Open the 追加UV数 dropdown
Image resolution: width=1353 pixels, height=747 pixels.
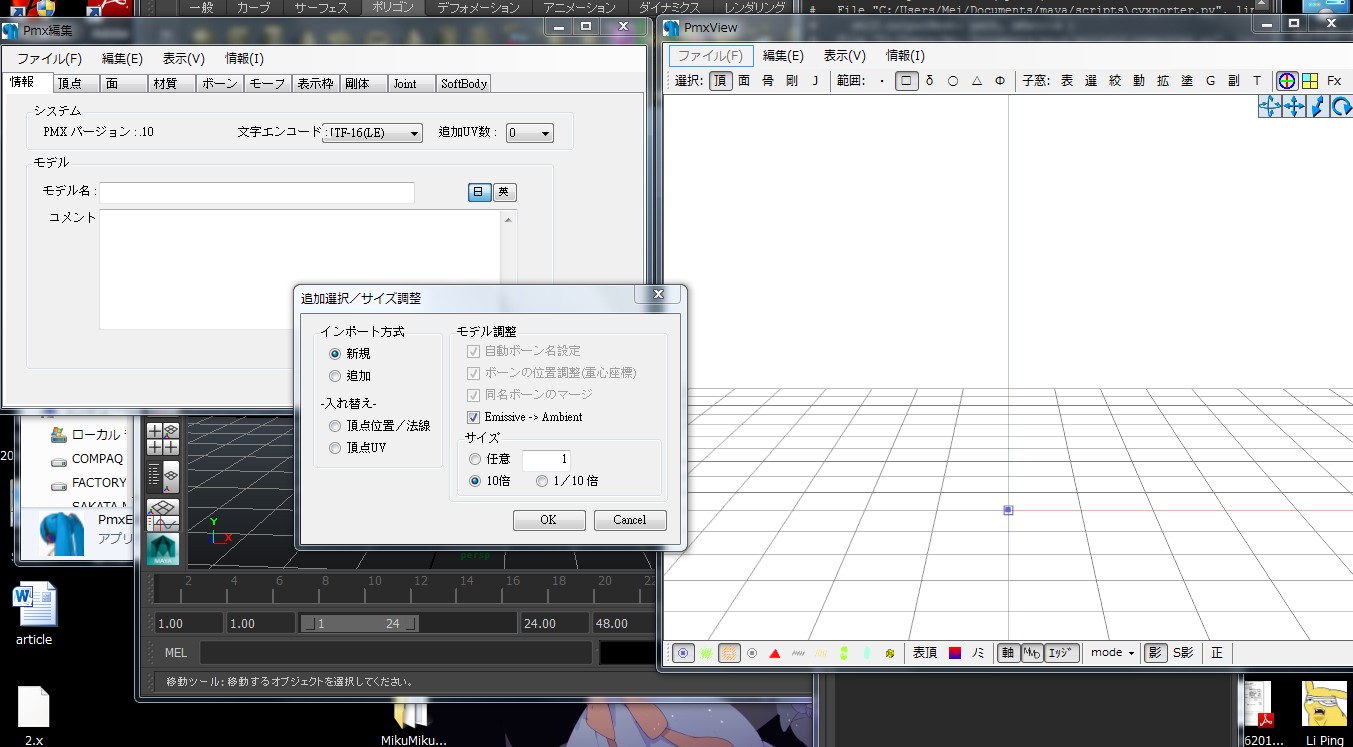(529, 133)
